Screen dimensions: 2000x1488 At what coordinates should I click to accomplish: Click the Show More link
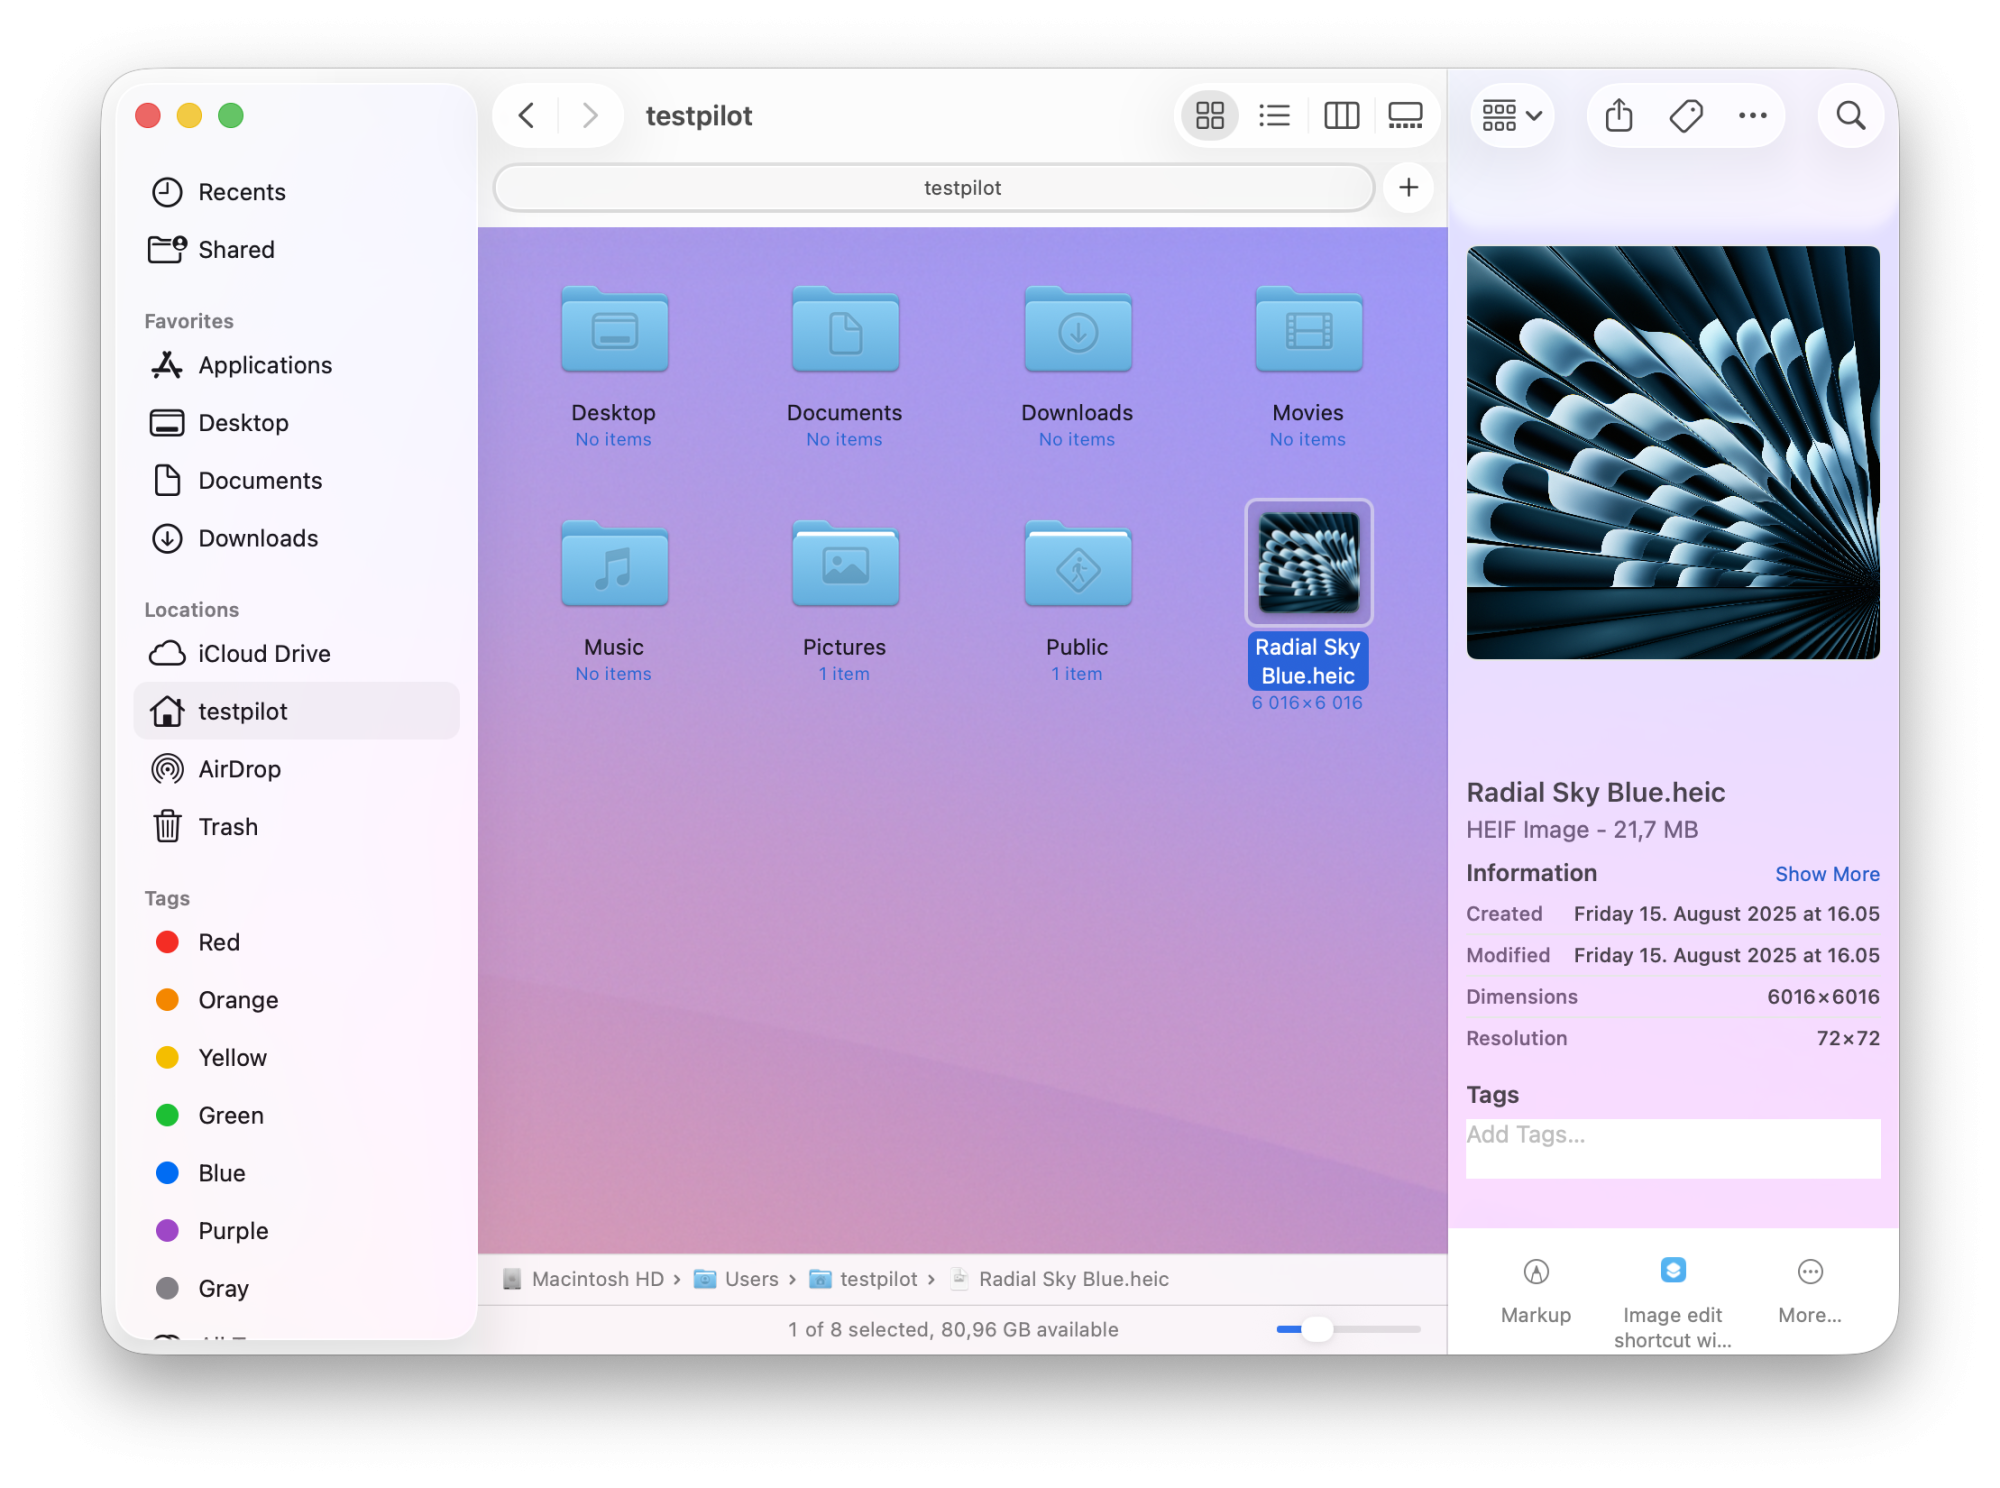[1826, 874]
